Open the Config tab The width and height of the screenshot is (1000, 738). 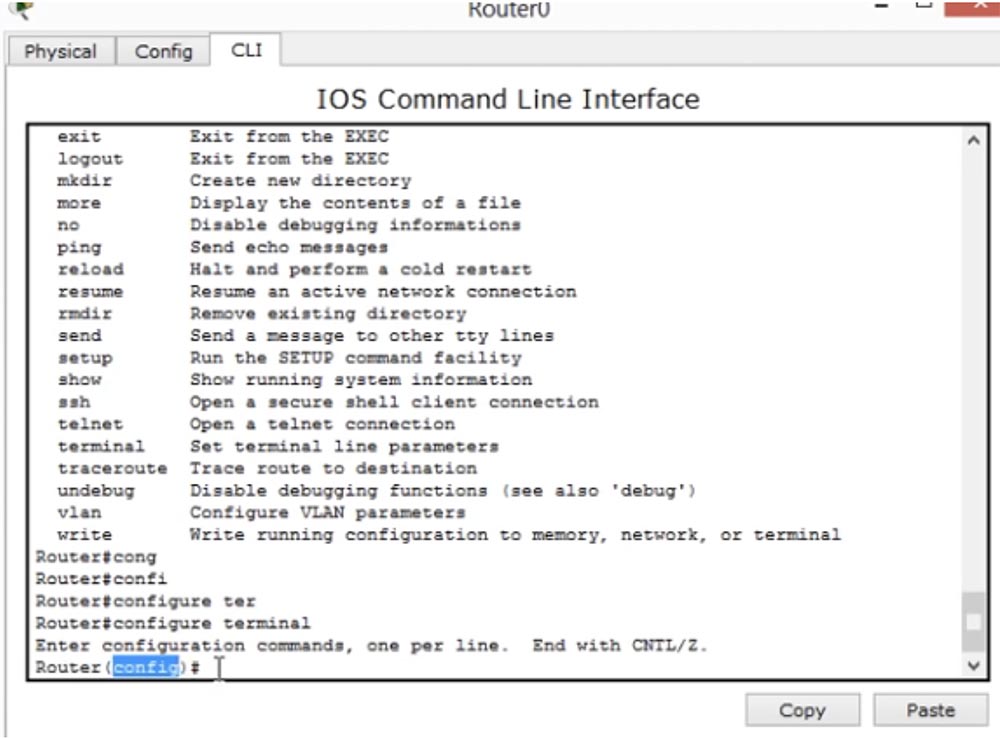(x=163, y=52)
